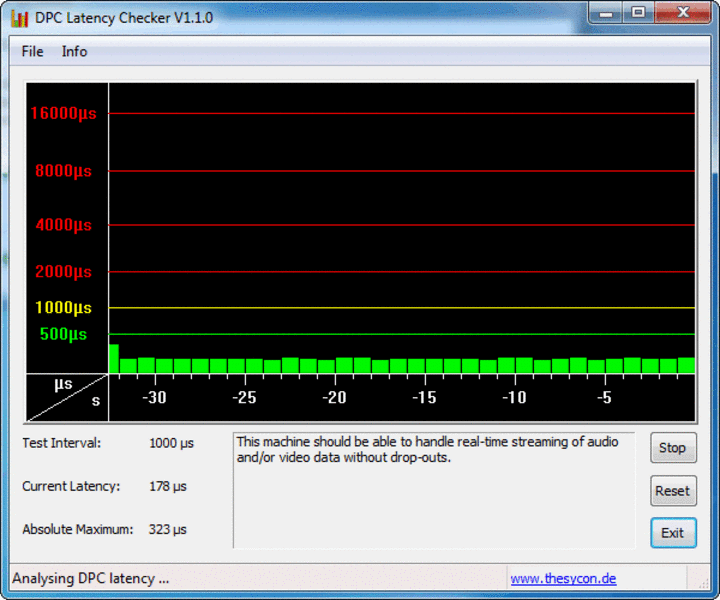Exit the DPC Latency Checker
This screenshot has width=720, height=600.
(673, 533)
